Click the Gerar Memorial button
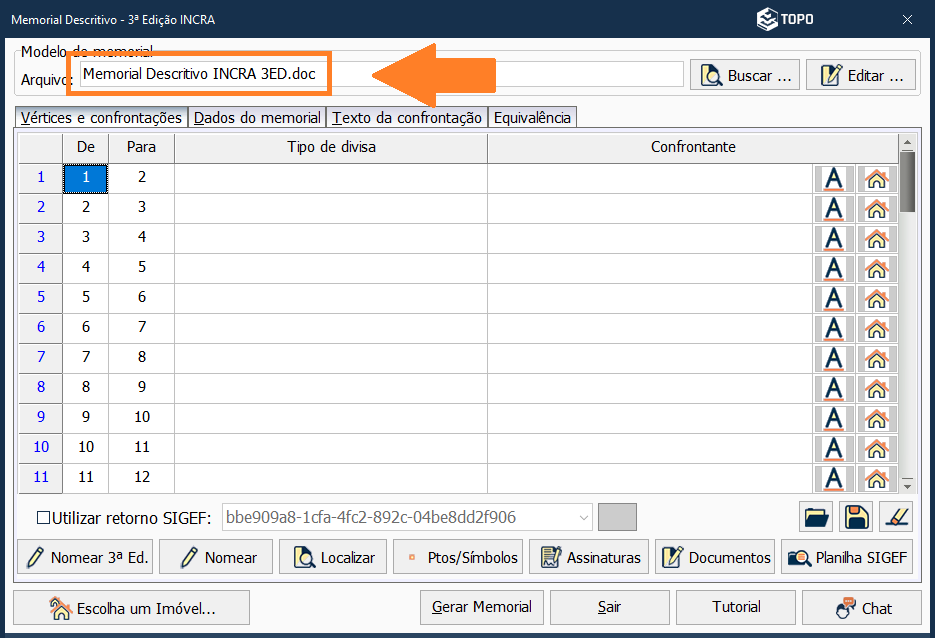Screen dimensions: 935x638 pyautogui.click(x=482, y=608)
